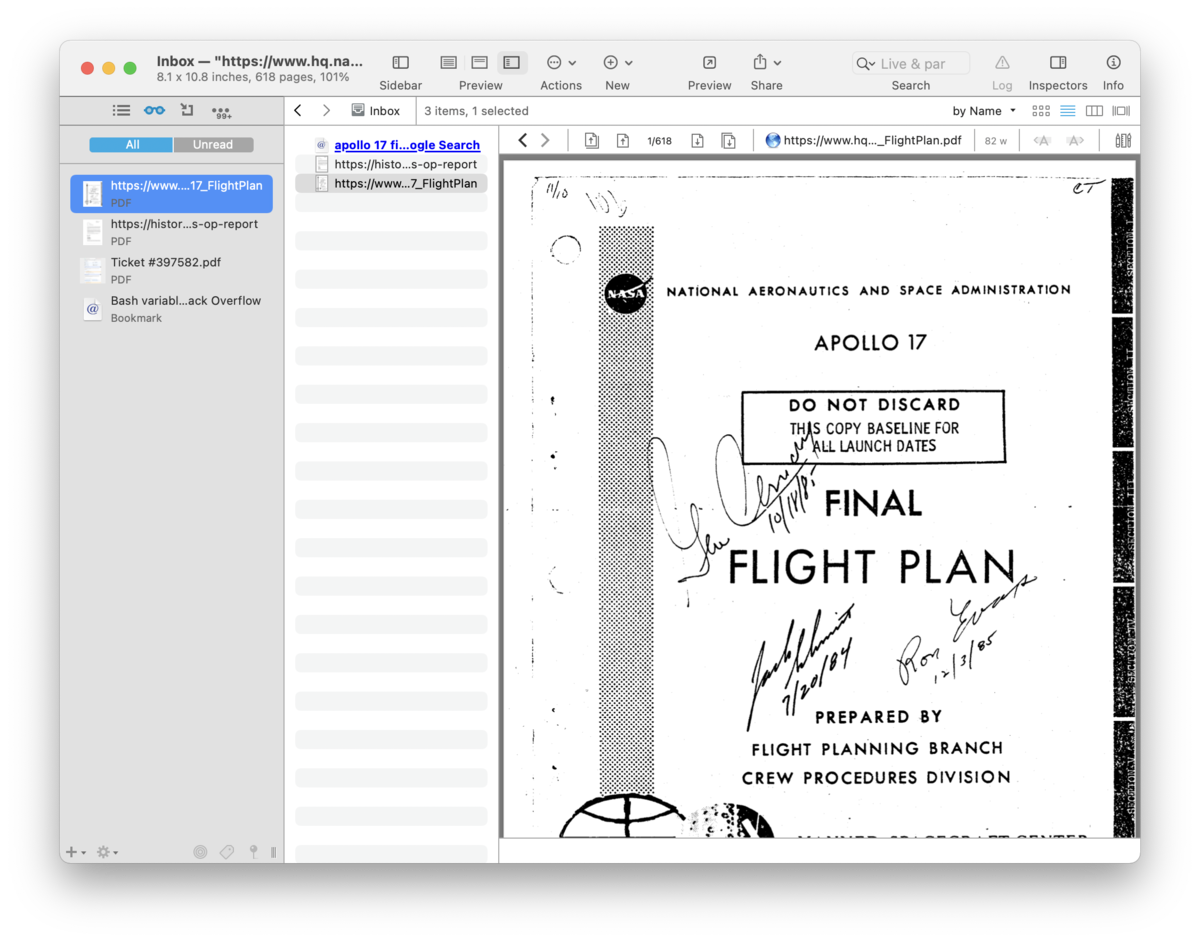Toggle the Sidebar toolbar button
Image resolution: width=1200 pixels, height=942 pixels.
coord(400,63)
